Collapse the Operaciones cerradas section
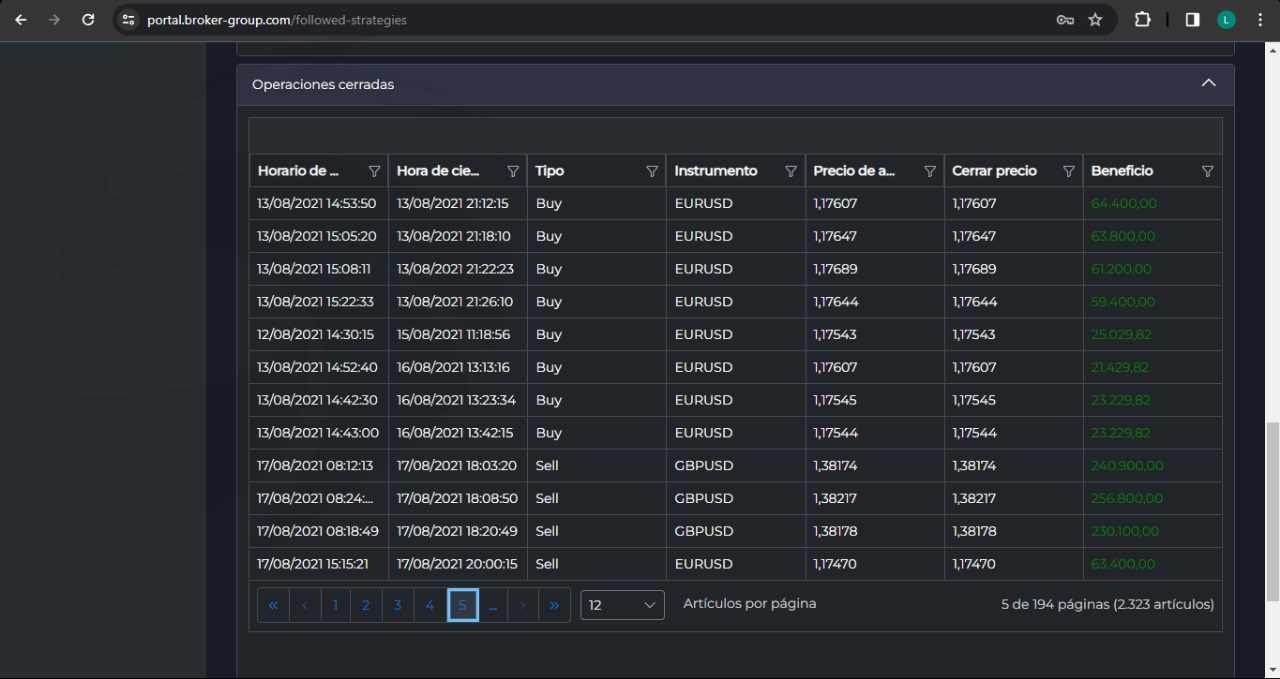 [1208, 84]
